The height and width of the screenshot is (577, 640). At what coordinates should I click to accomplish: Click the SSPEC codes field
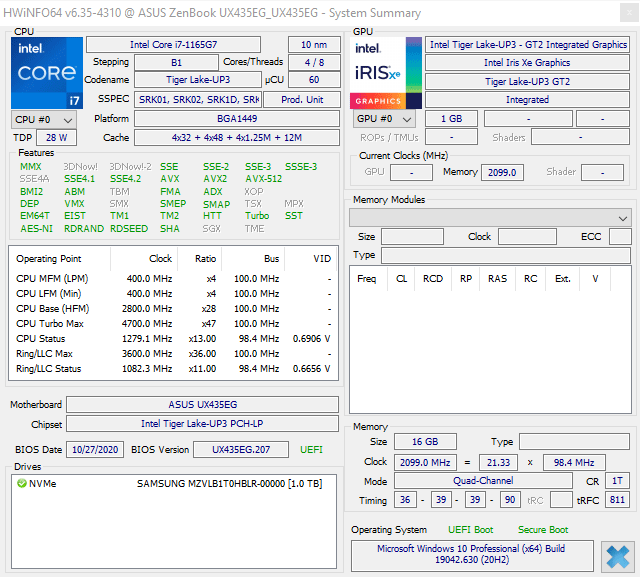[x=197, y=100]
